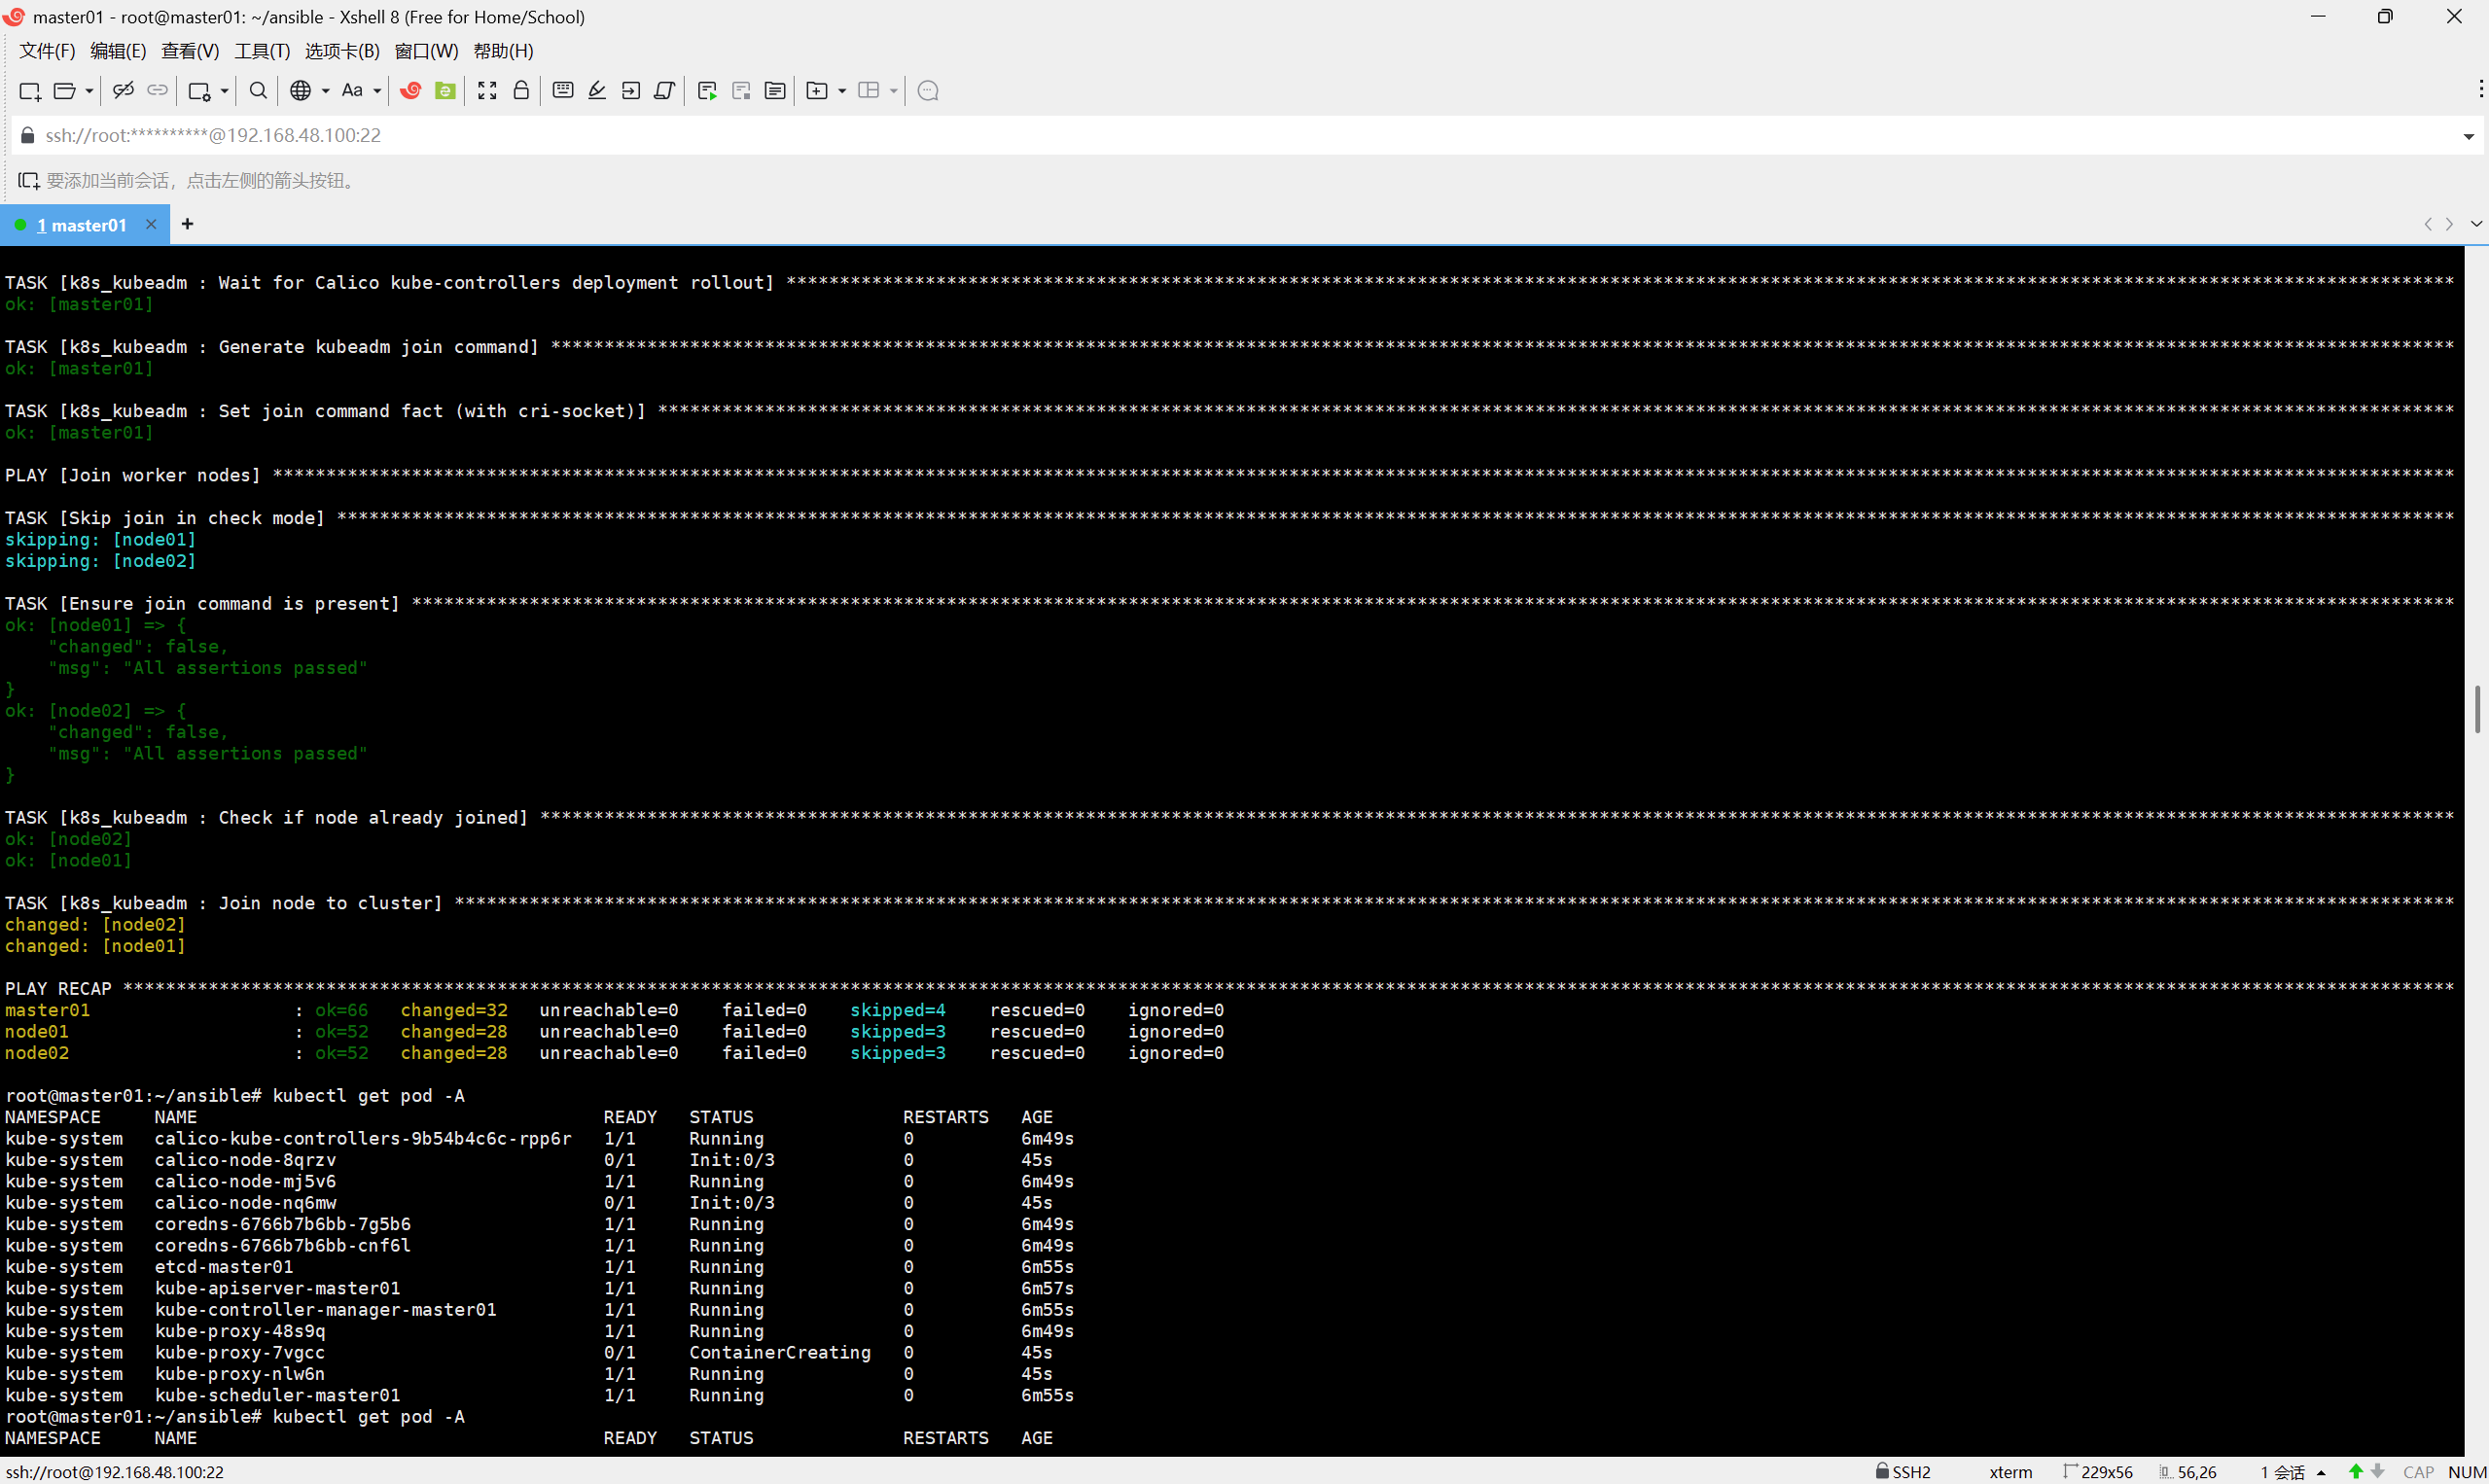Click the Disconnect icon in toolbar
Screen dimensions: 2489x1484
123,91
